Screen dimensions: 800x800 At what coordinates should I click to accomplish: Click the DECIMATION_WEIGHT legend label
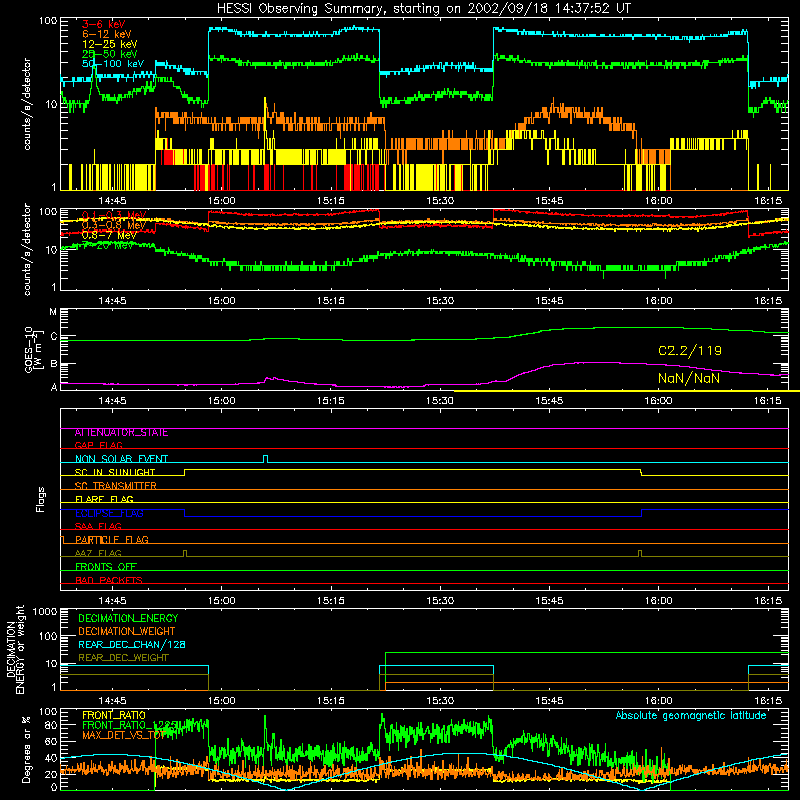127,632
